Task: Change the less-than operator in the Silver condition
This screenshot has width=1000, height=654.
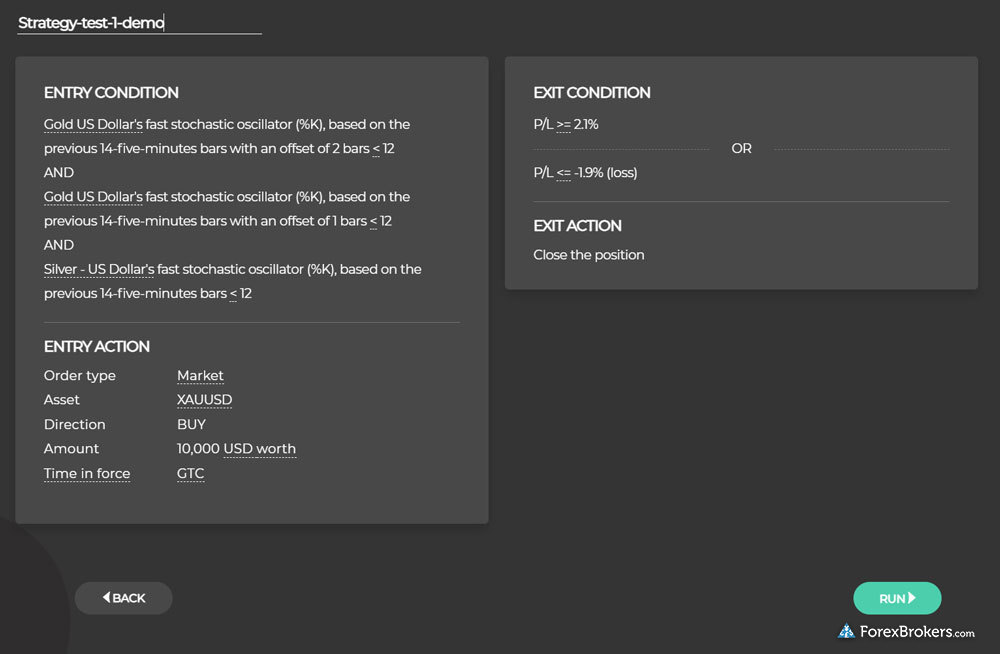Action: click(x=233, y=293)
